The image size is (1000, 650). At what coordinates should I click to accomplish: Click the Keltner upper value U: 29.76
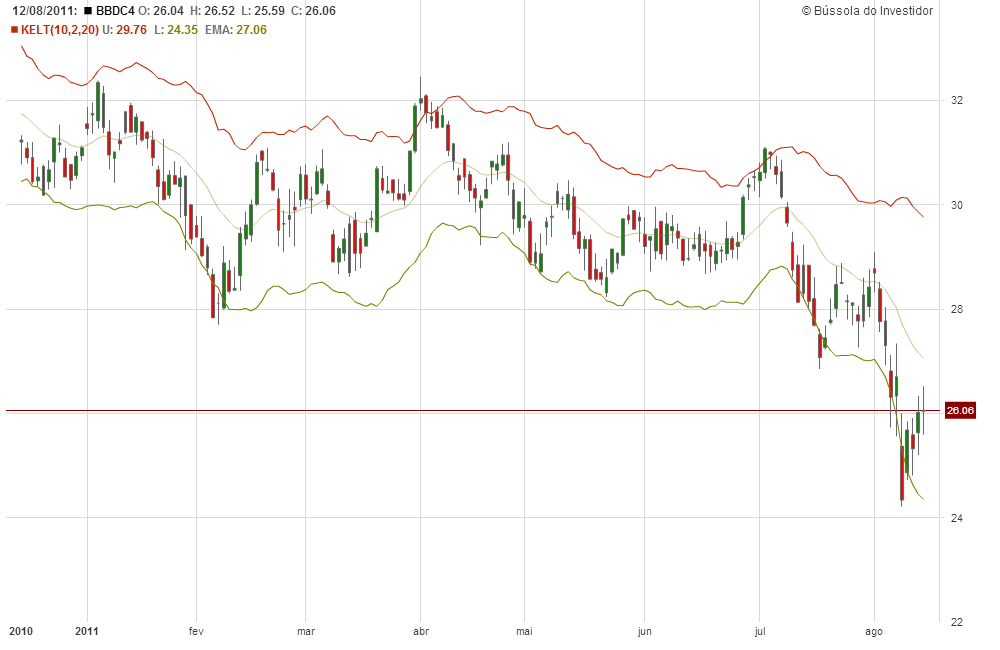click(x=124, y=30)
